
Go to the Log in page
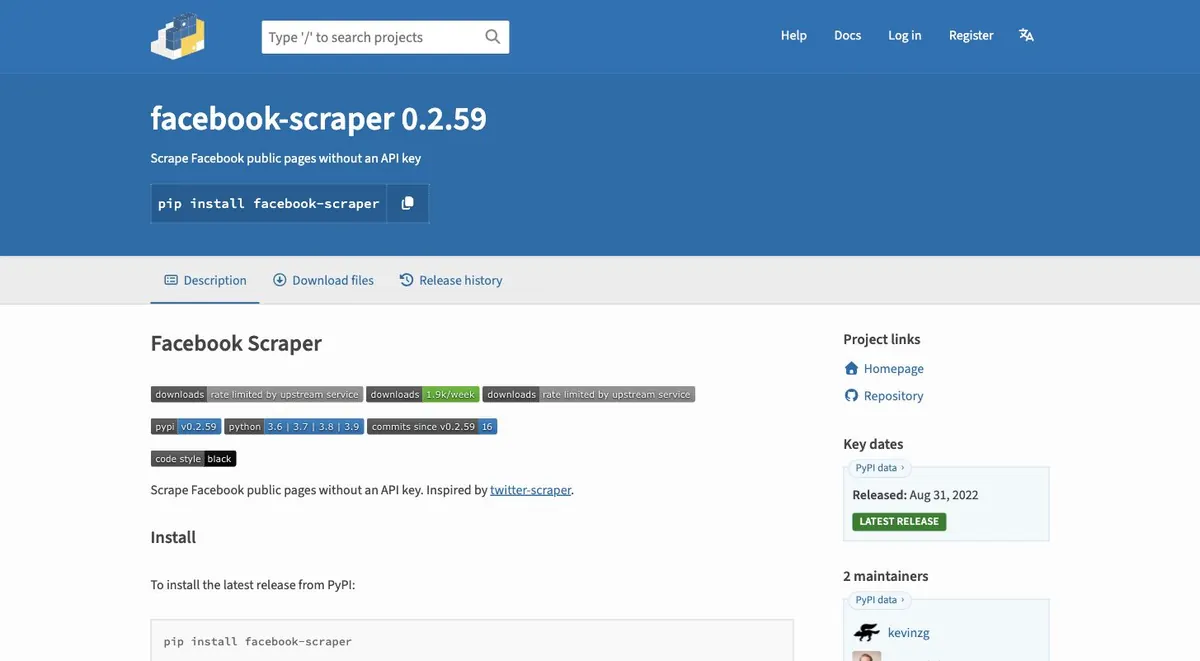coord(905,35)
